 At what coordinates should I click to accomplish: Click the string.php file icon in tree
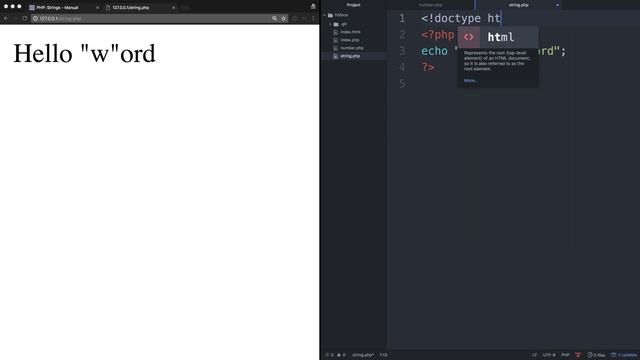click(336, 56)
